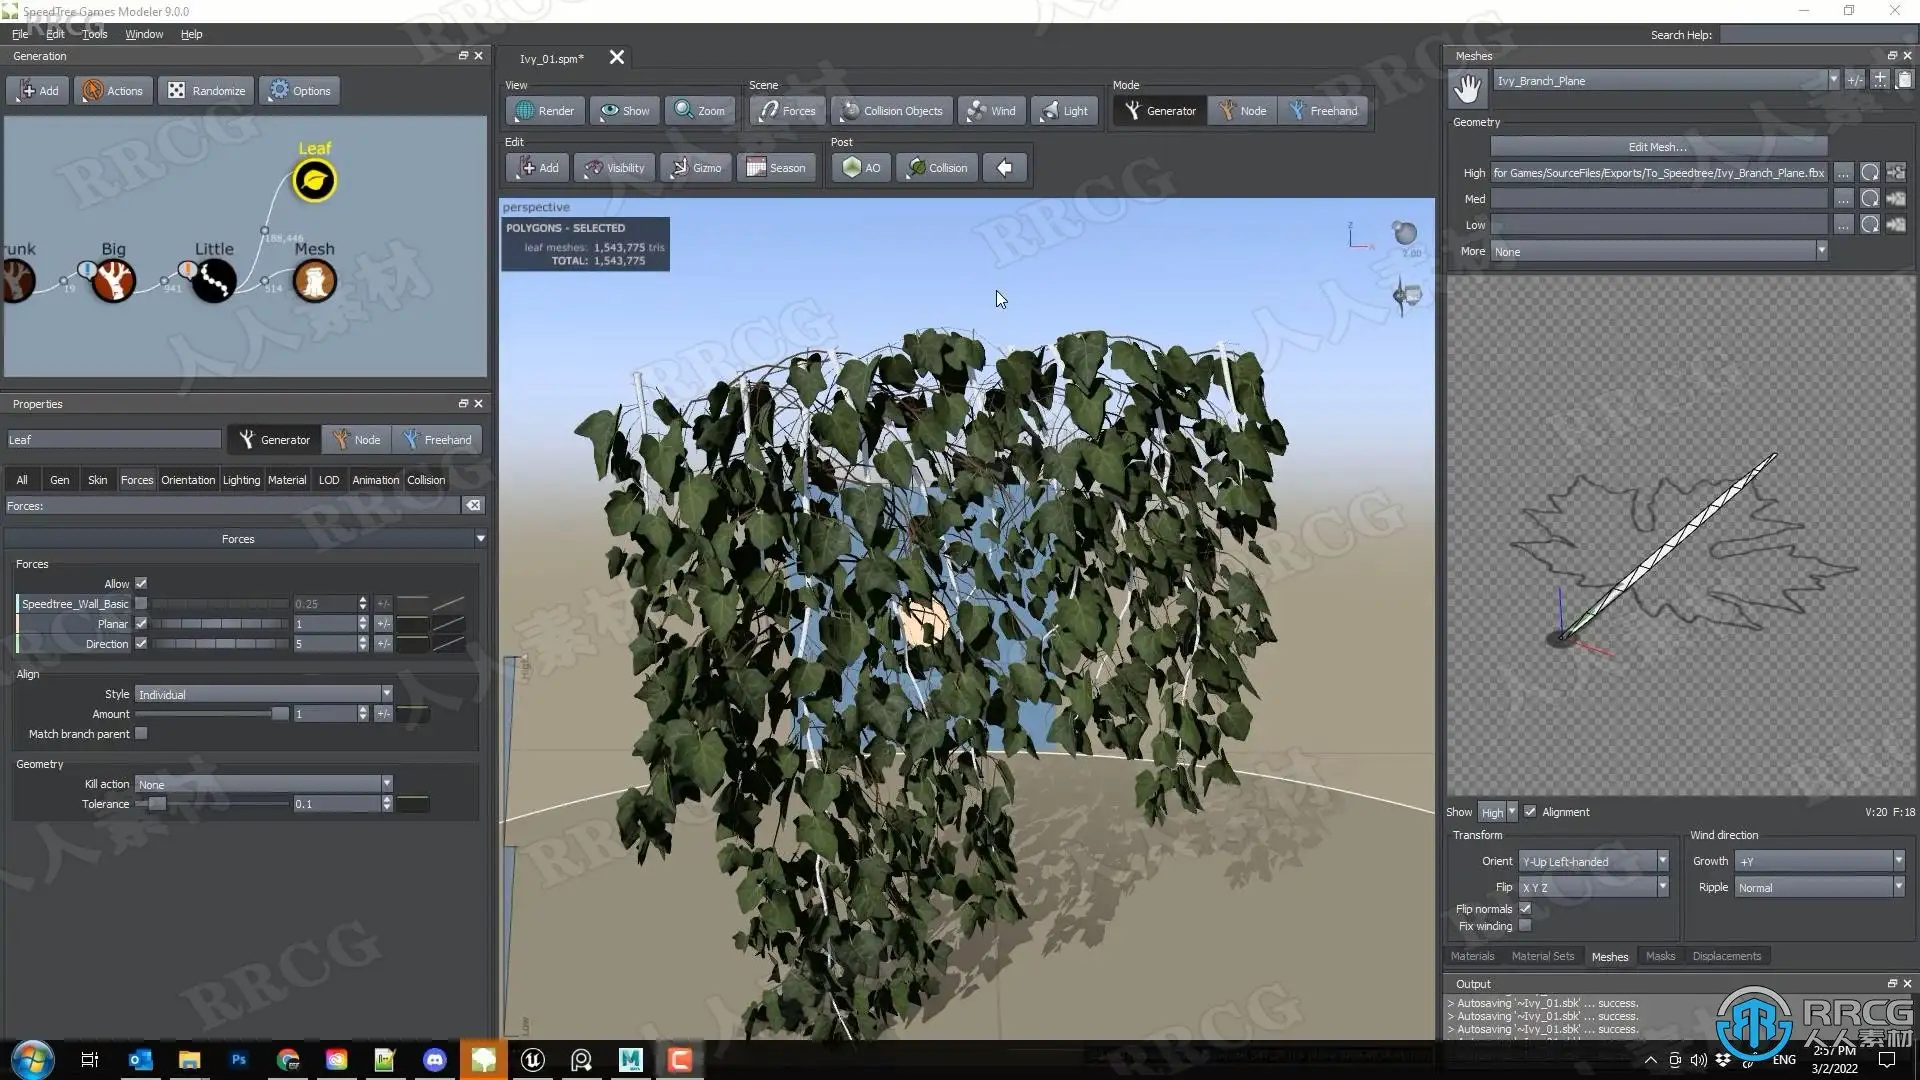Image resolution: width=1920 pixels, height=1080 pixels.
Task: Toggle the Allow forces checkbox
Action: (141, 584)
